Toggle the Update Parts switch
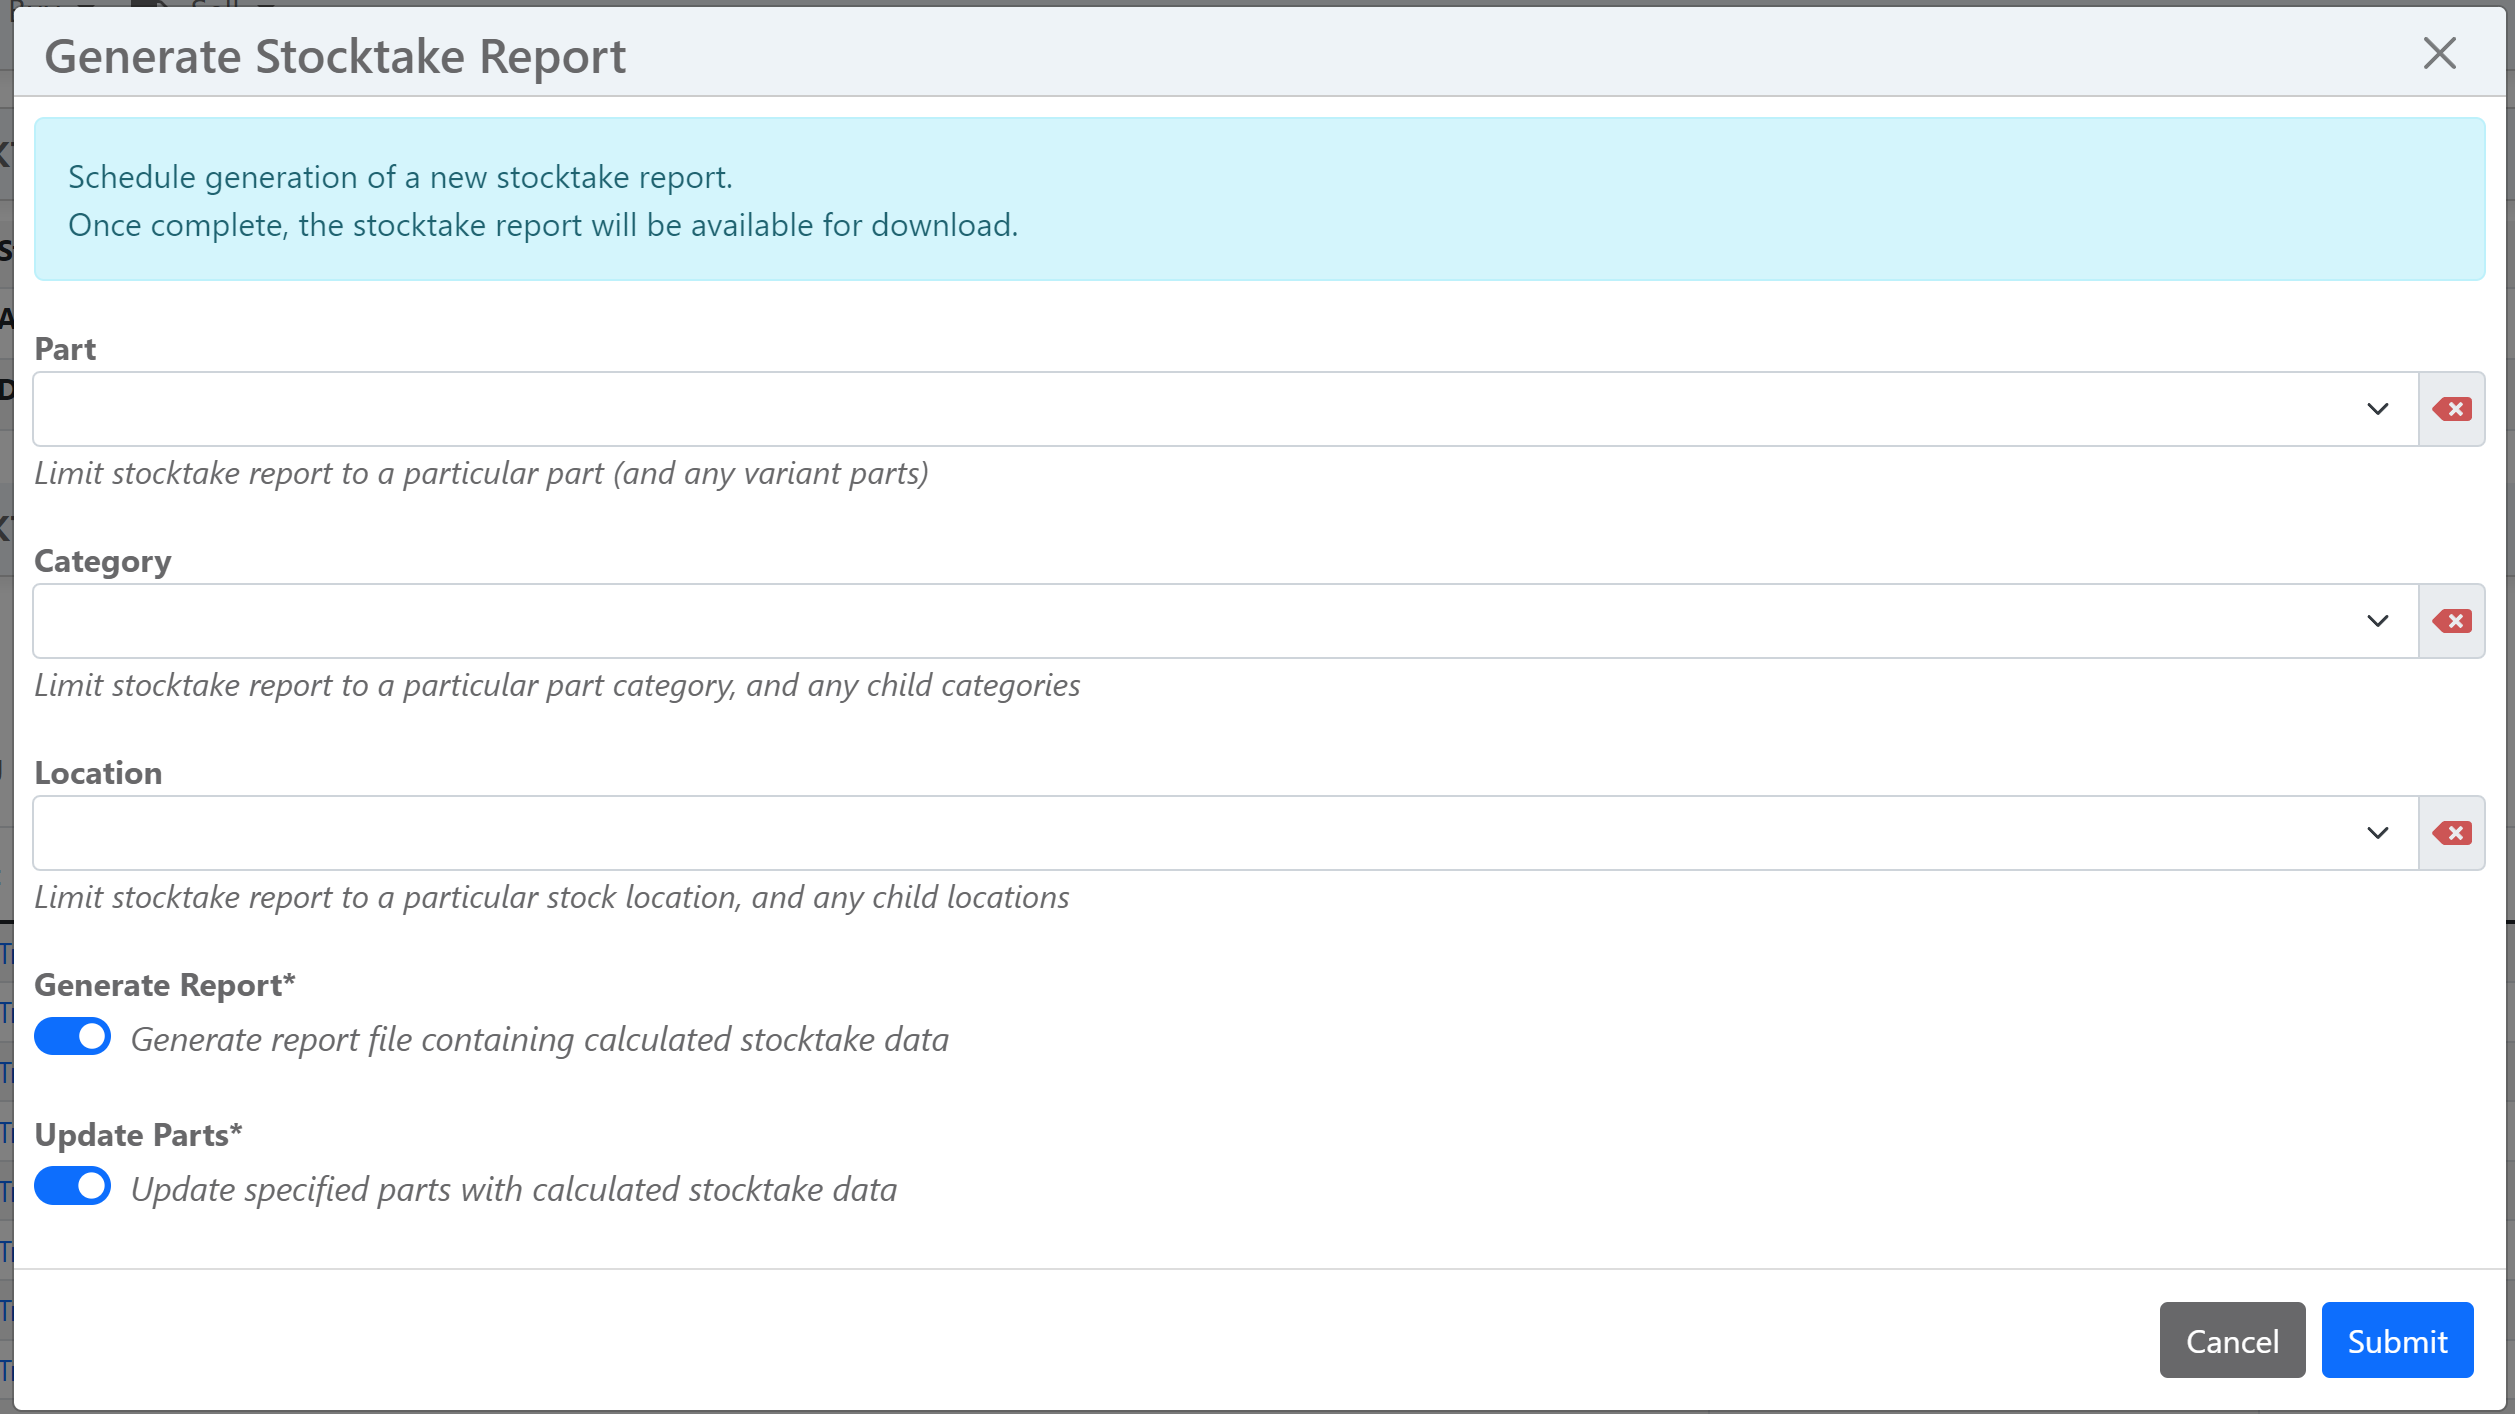 coord(72,1187)
